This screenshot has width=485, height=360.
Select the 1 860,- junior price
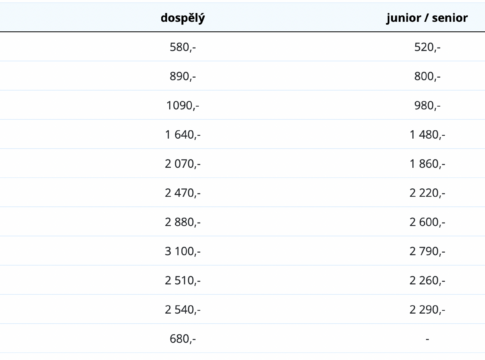pos(427,164)
